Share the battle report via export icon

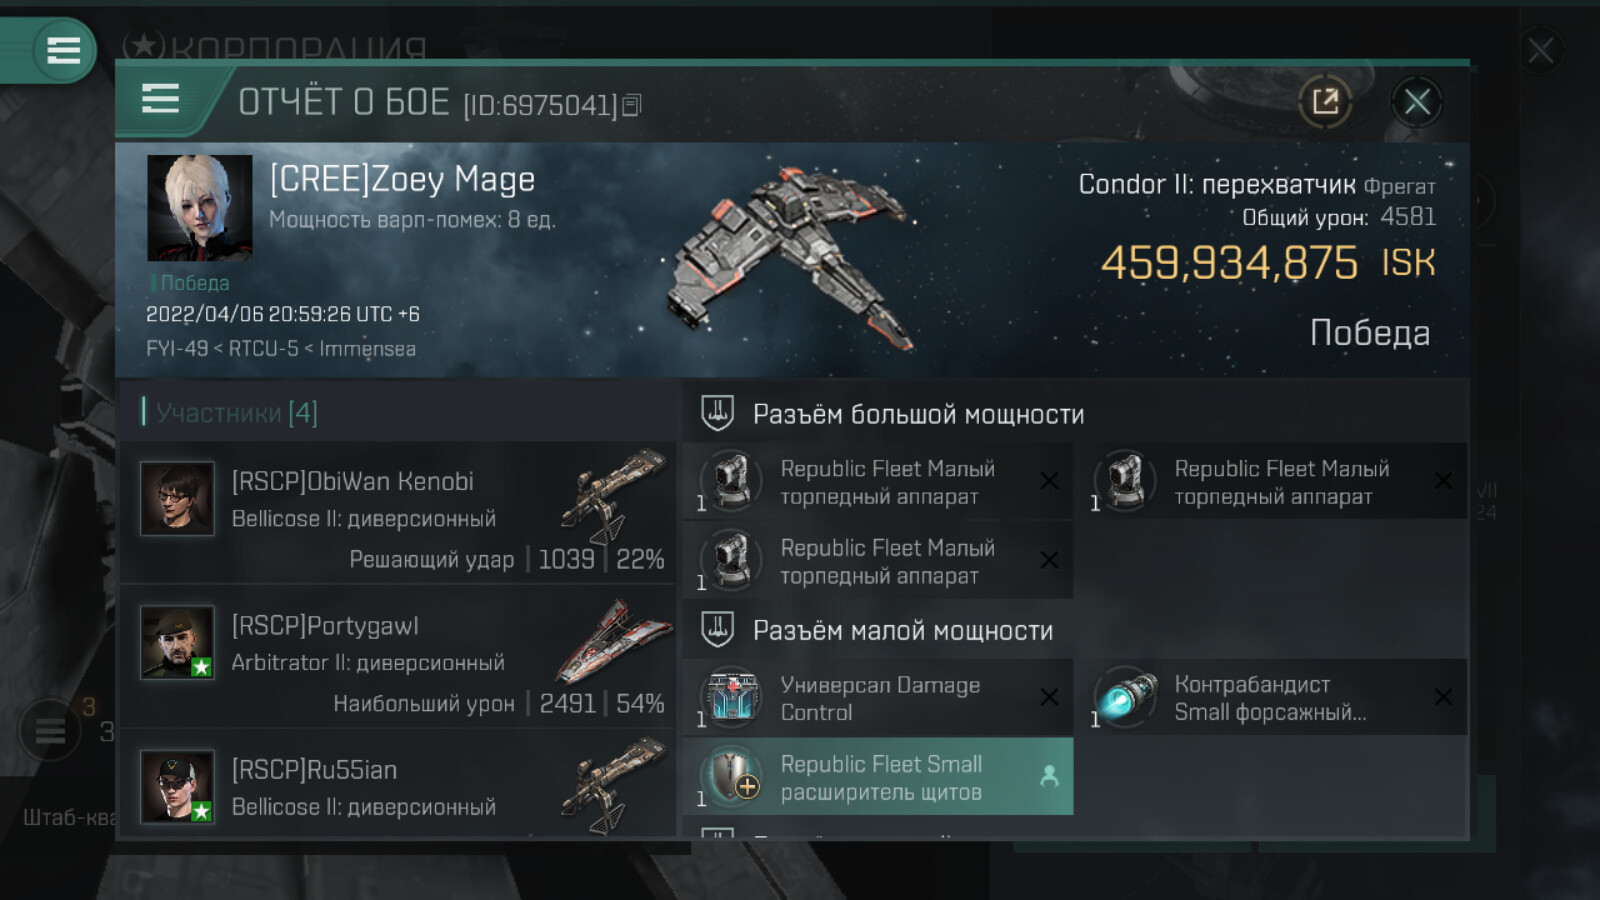(x=1325, y=101)
